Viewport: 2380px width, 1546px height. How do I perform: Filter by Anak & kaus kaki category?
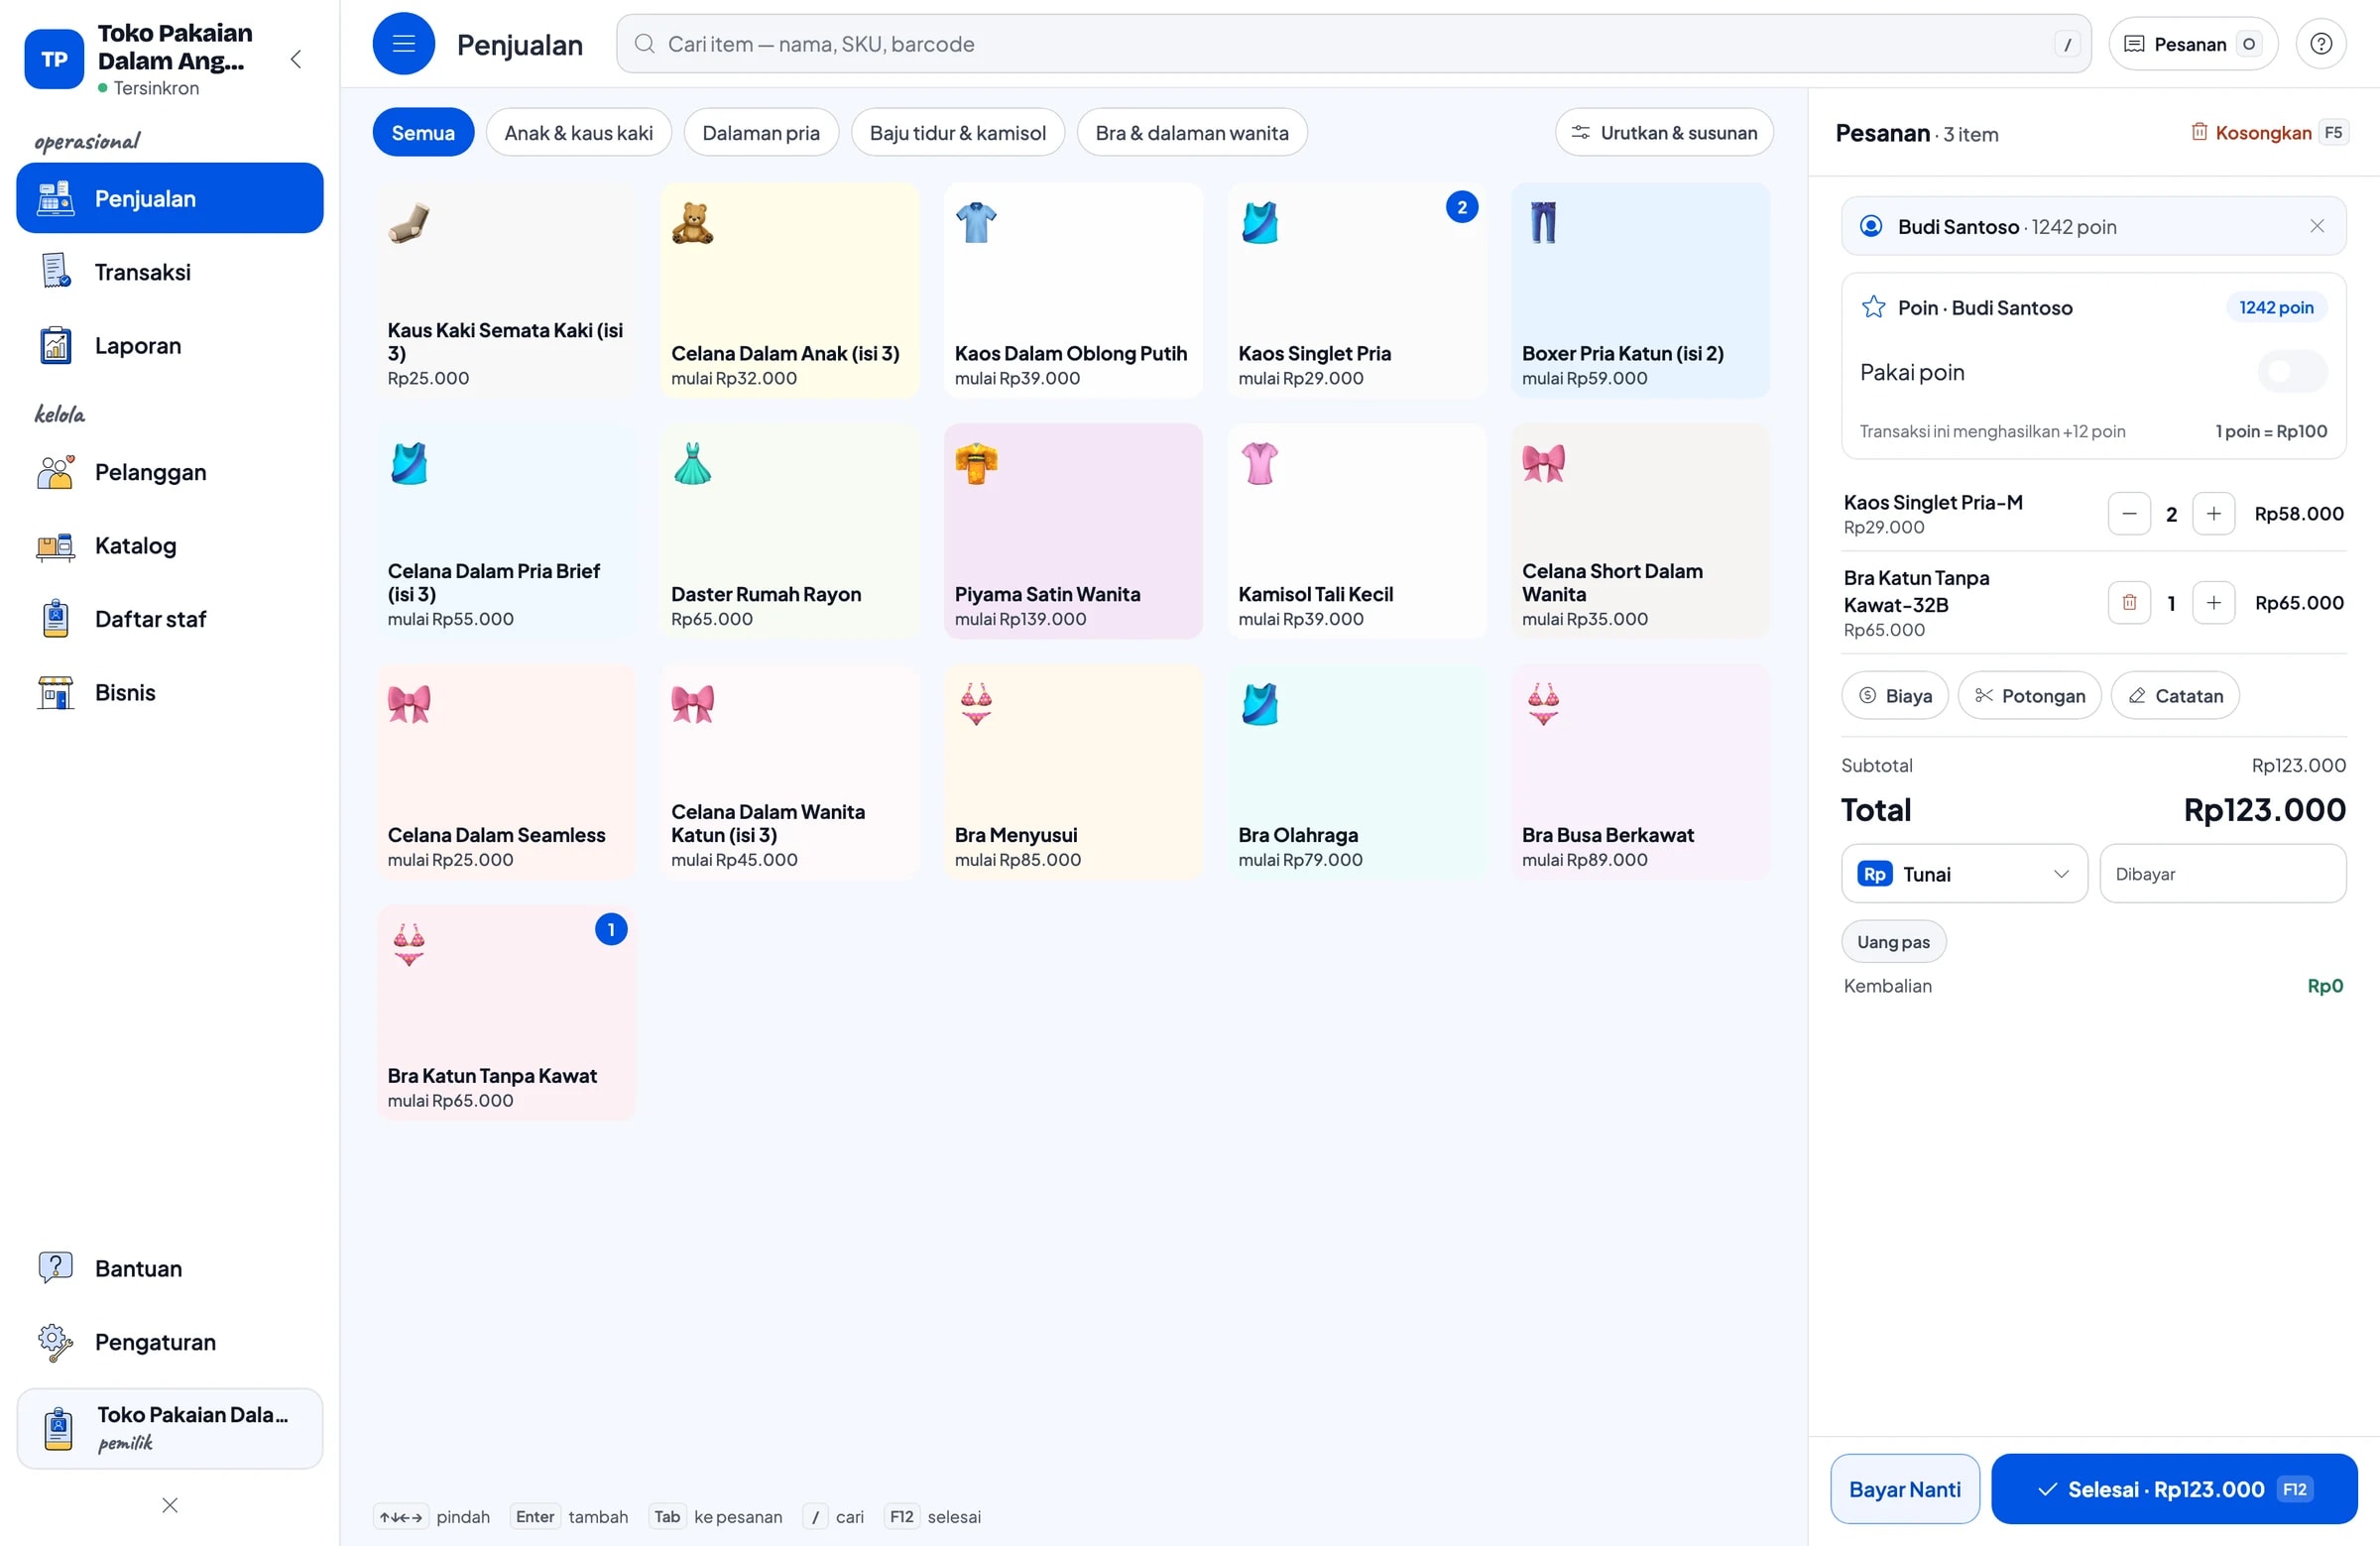pos(578,133)
